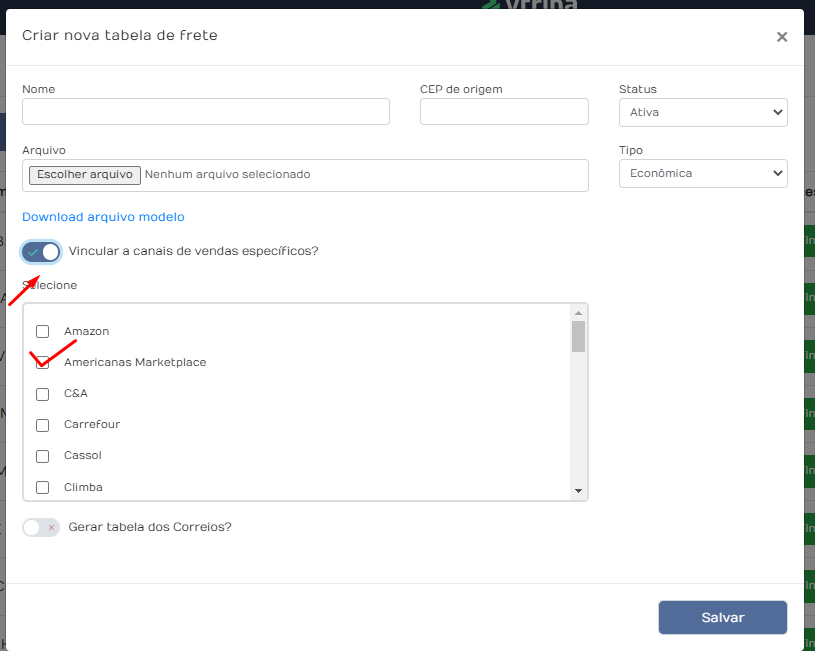Open the Status dropdown showing Ativa

pos(703,112)
